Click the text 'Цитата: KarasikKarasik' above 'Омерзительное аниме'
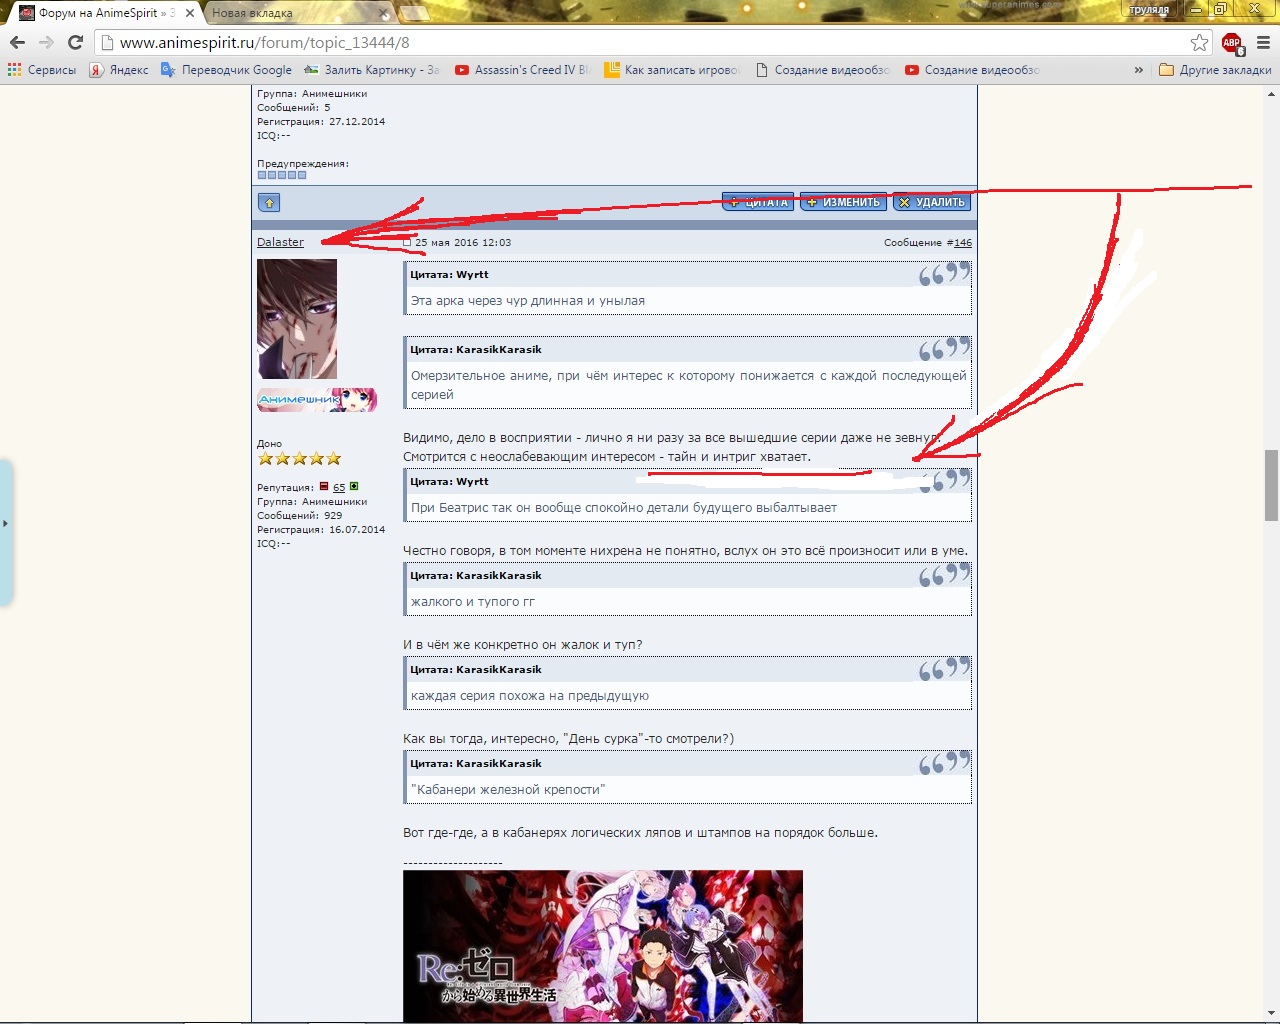 click(x=476, y=349)
